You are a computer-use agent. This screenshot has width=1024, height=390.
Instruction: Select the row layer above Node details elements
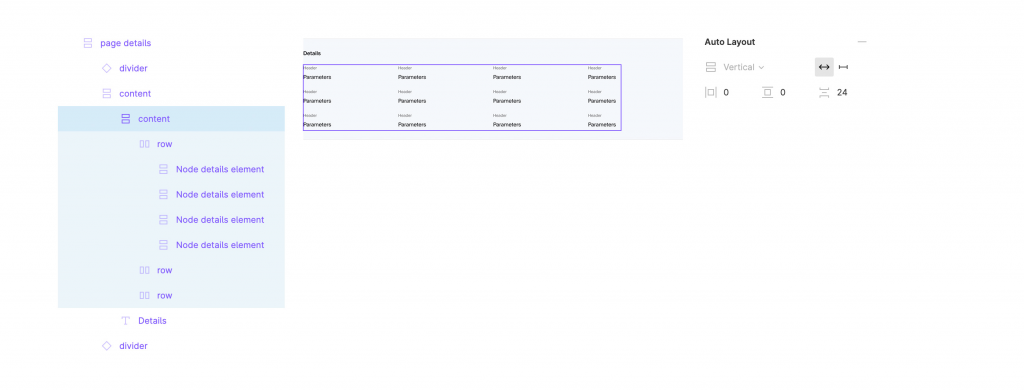coord(165,144)
